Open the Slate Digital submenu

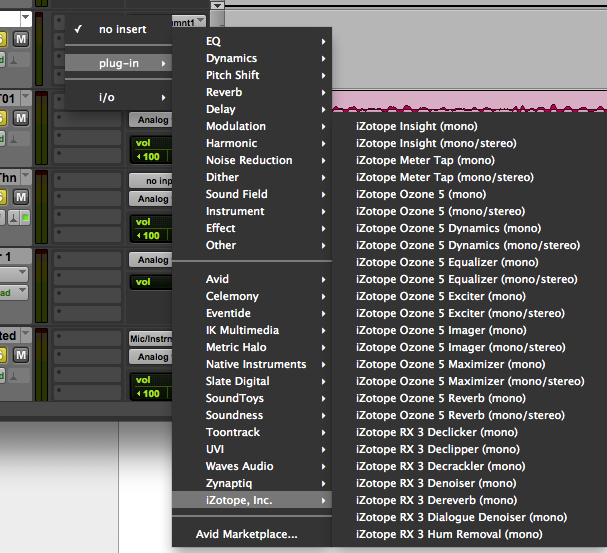[252, 381]
